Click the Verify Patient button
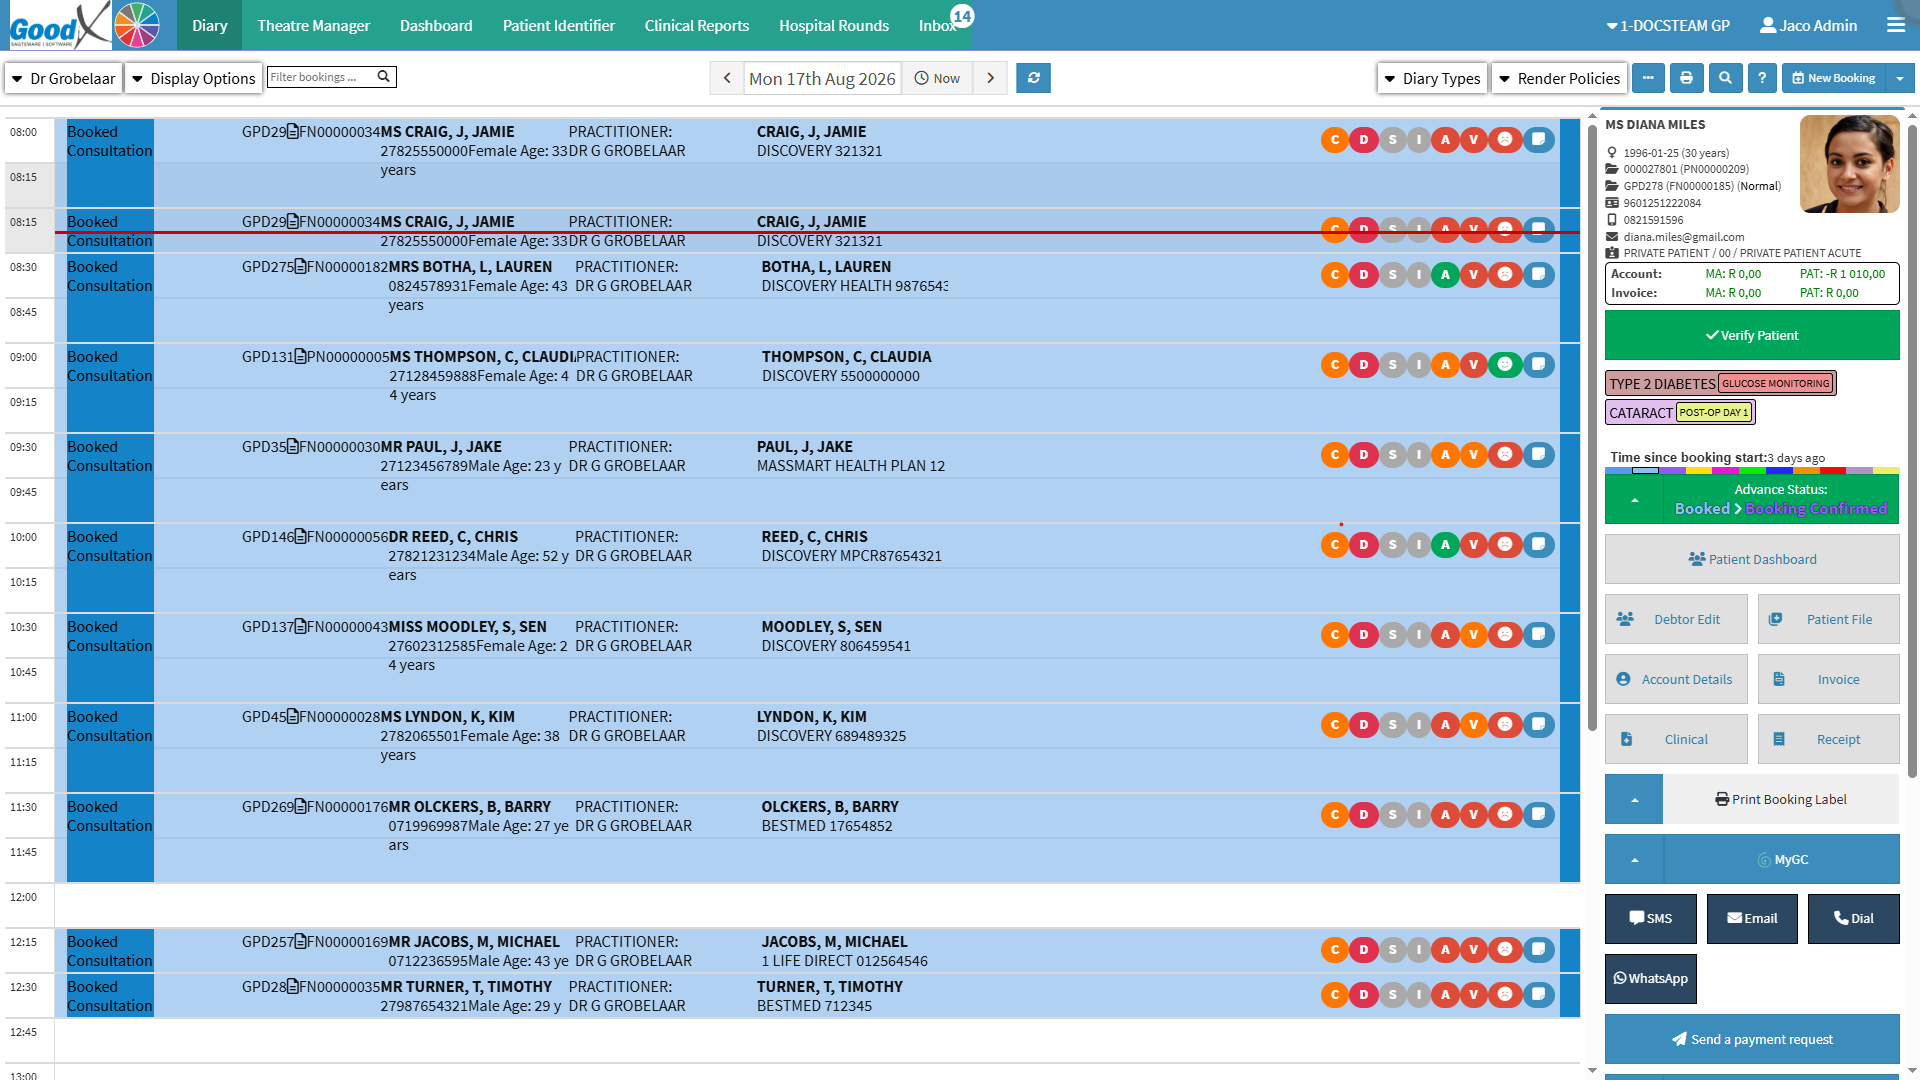Viewport: 1920px width, 1080px height. [x=1752, y=335]
